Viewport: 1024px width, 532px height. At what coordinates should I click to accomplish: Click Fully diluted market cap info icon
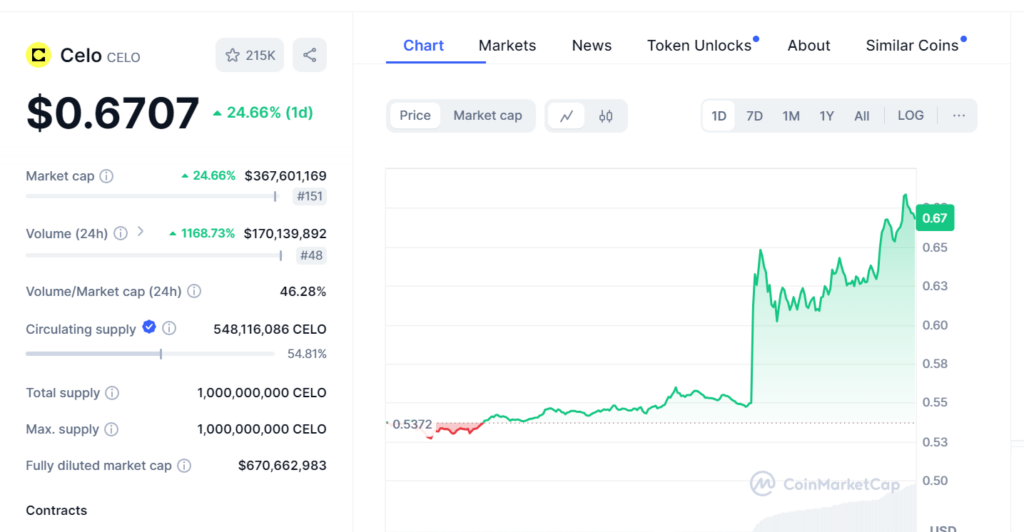tap(184, 466)
